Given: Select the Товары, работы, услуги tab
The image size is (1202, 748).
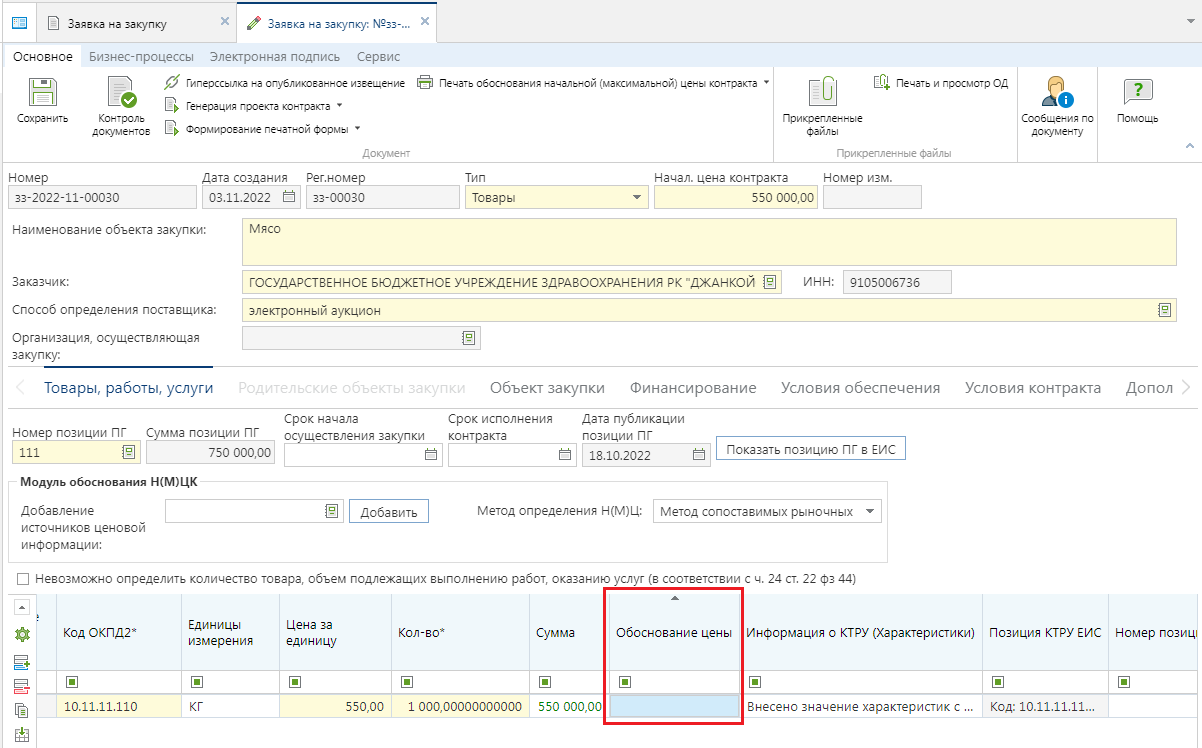Looking at the screenshot, I should [128, 388].
